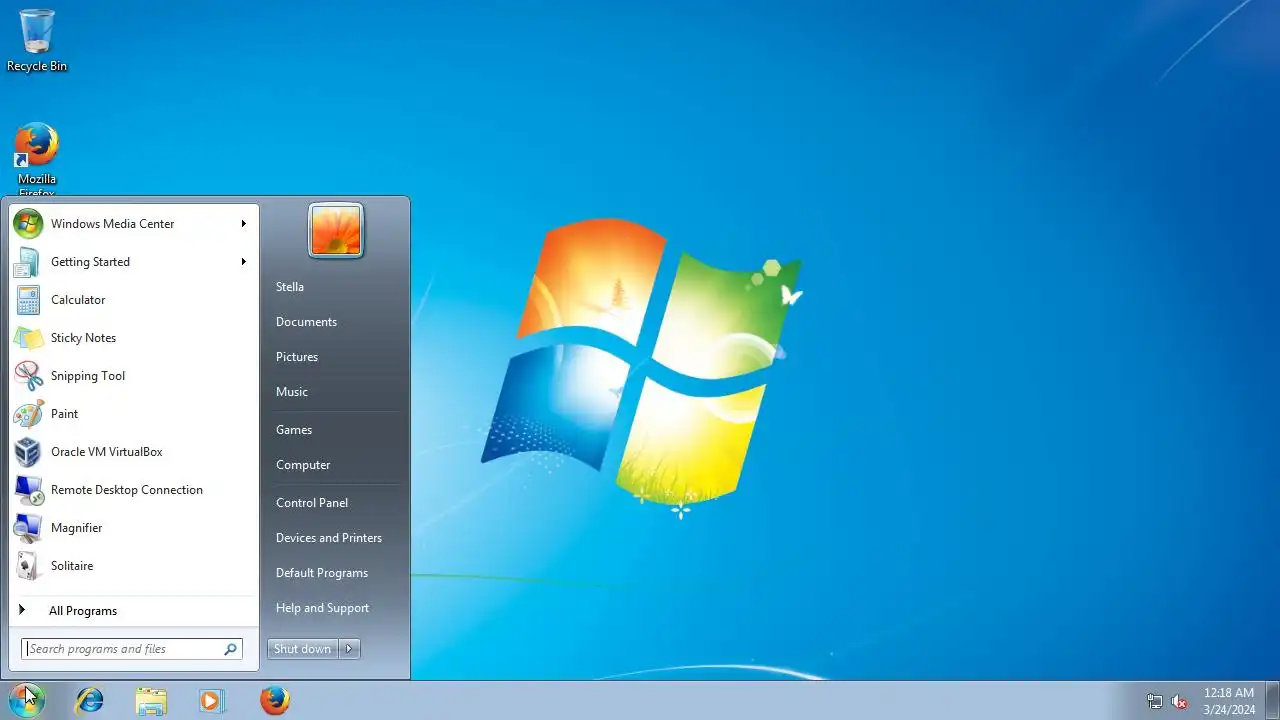Launch Oracle VM VirtualBox cube icon
1280x720 pixels.
(28, 451)
